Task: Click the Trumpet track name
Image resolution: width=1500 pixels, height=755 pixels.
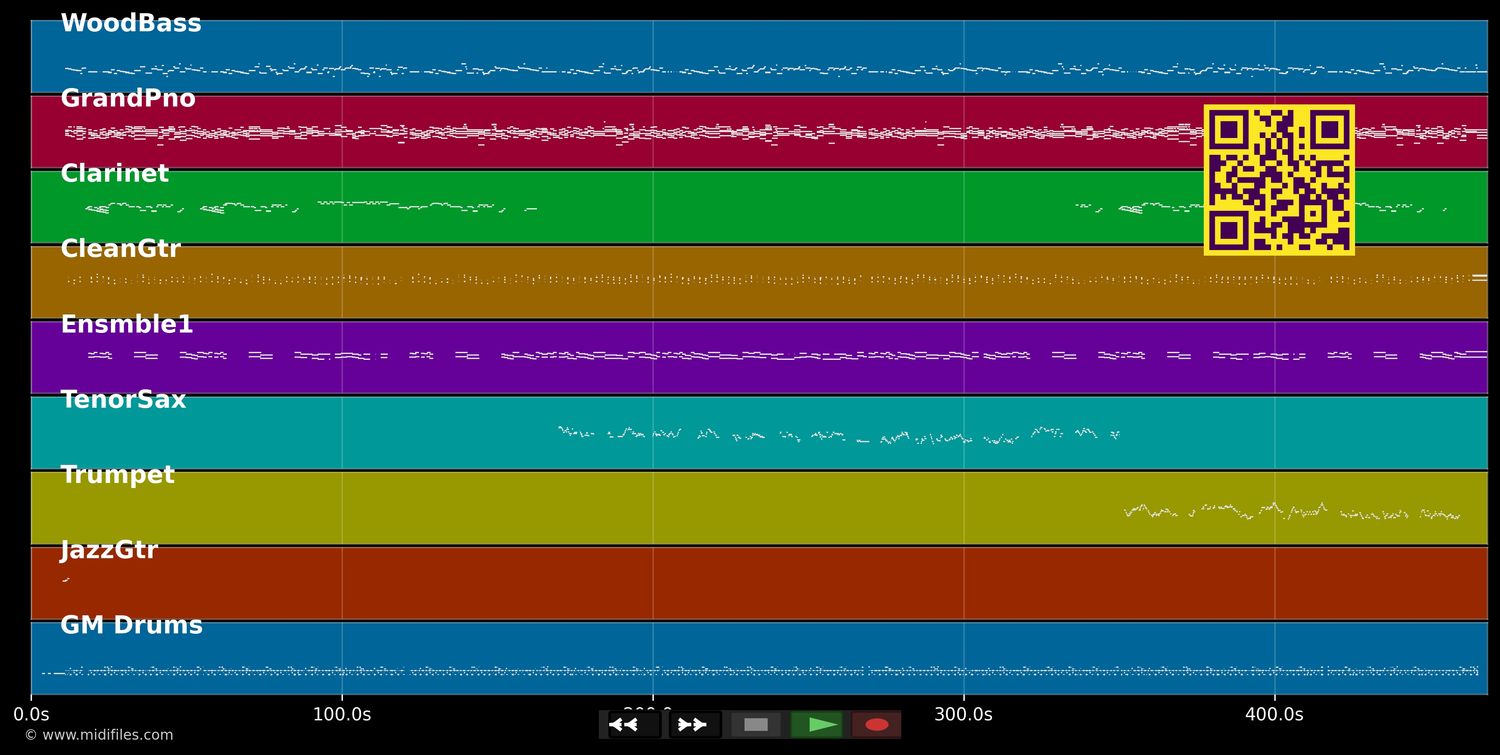Action: point(117,474)
